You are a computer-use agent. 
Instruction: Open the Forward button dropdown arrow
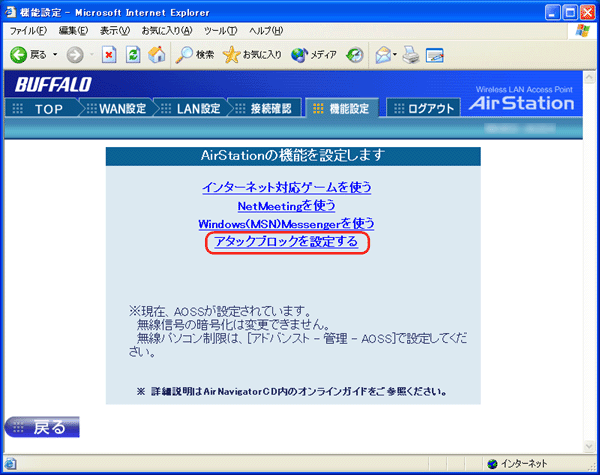(92, 55)
